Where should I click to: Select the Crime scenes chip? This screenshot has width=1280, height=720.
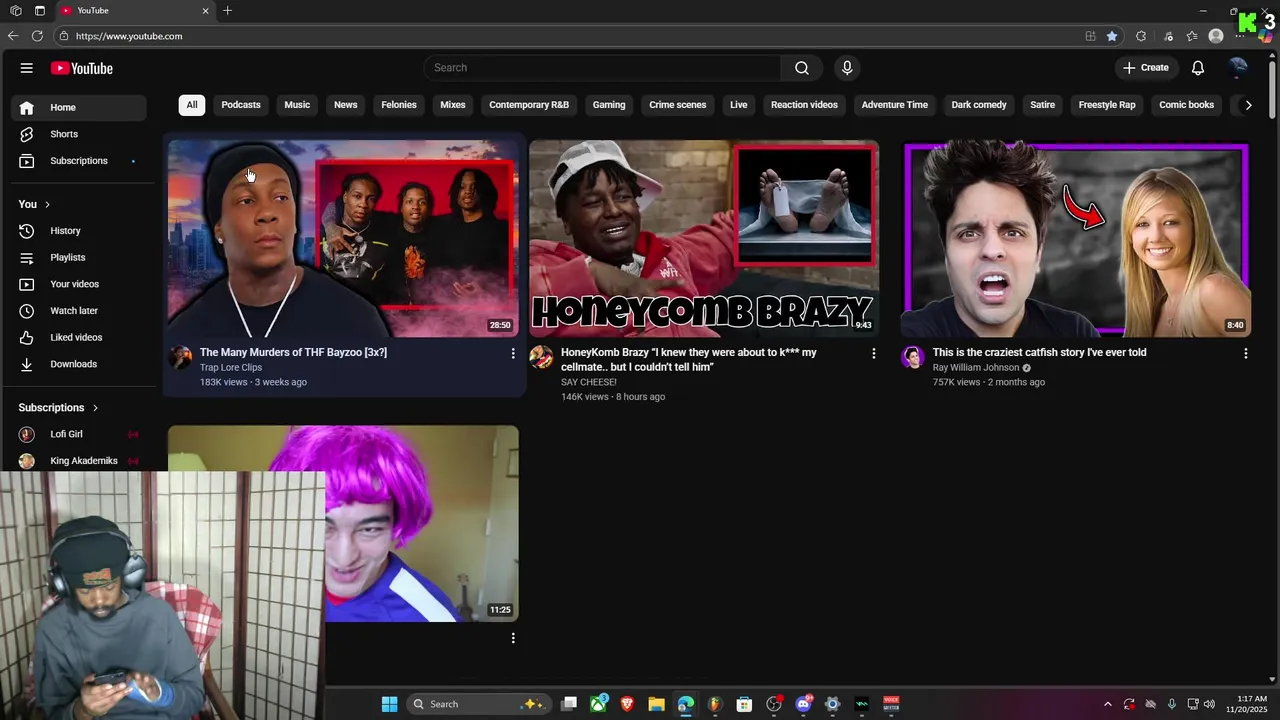678,105
